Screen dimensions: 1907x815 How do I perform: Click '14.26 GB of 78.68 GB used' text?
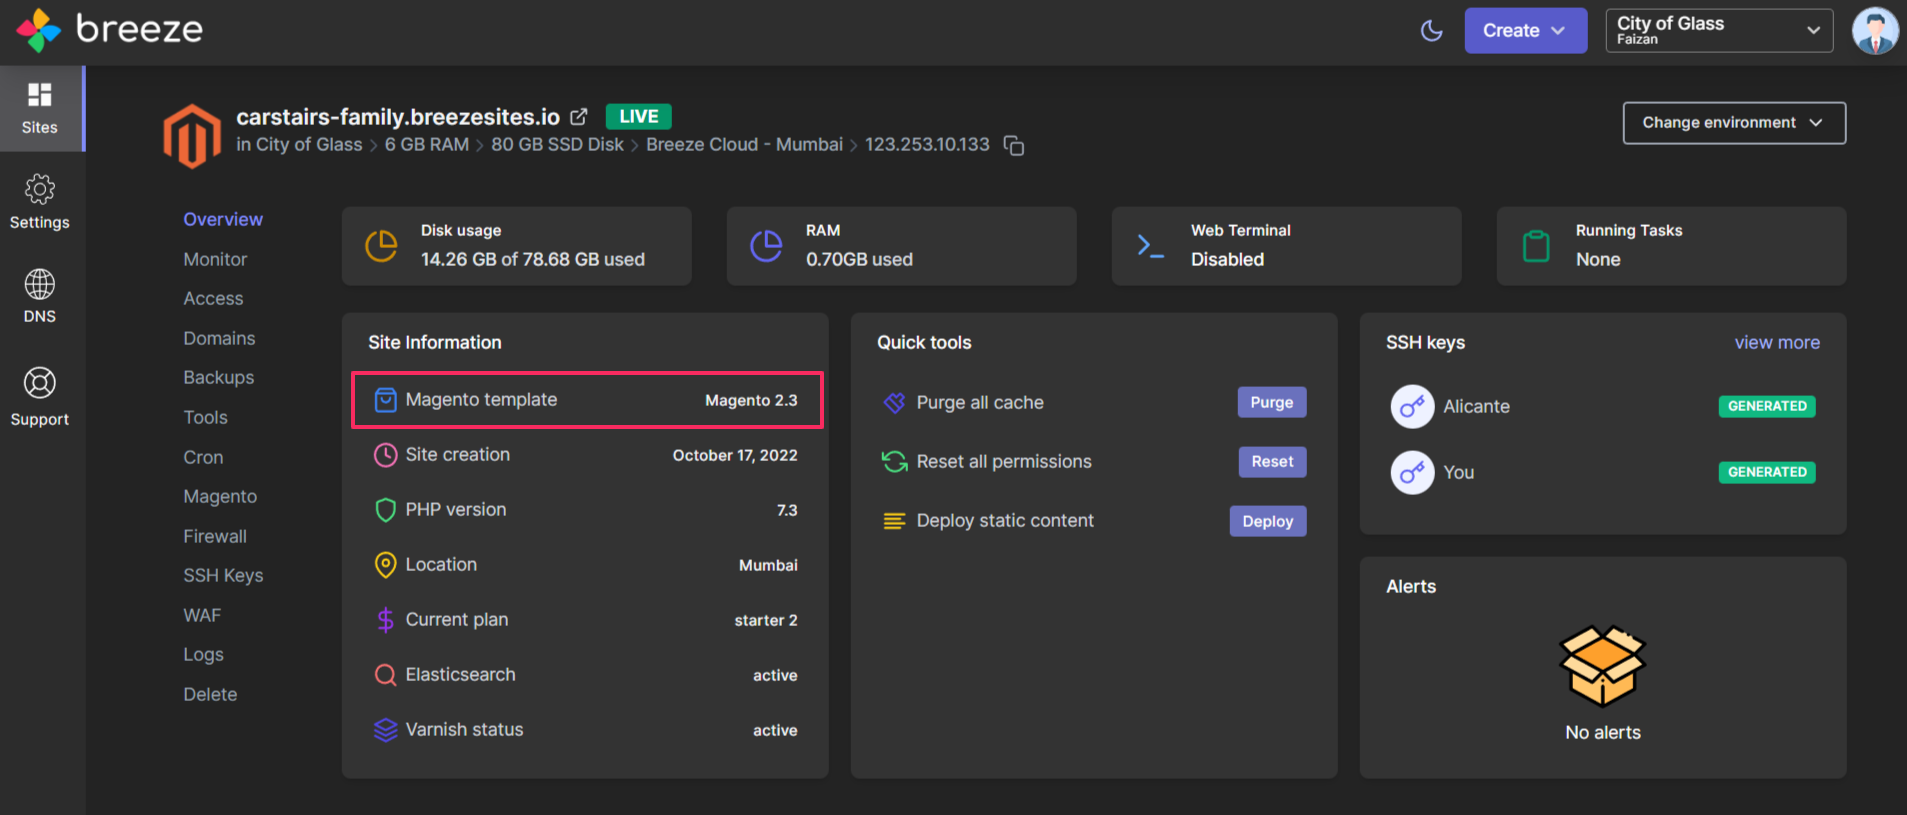tap(533, 260)
